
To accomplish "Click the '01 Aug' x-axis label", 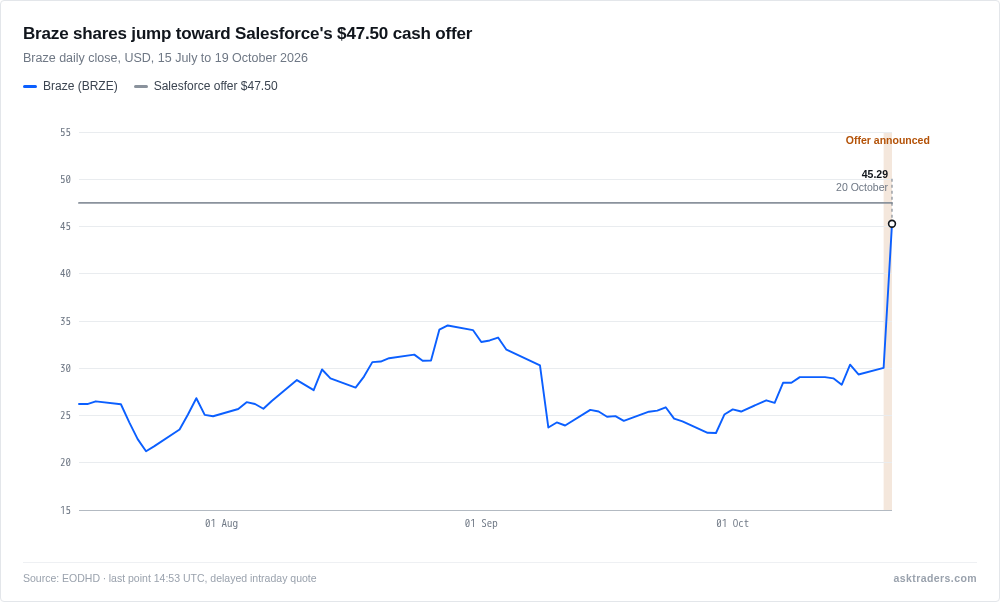I will tap(221, 524).
